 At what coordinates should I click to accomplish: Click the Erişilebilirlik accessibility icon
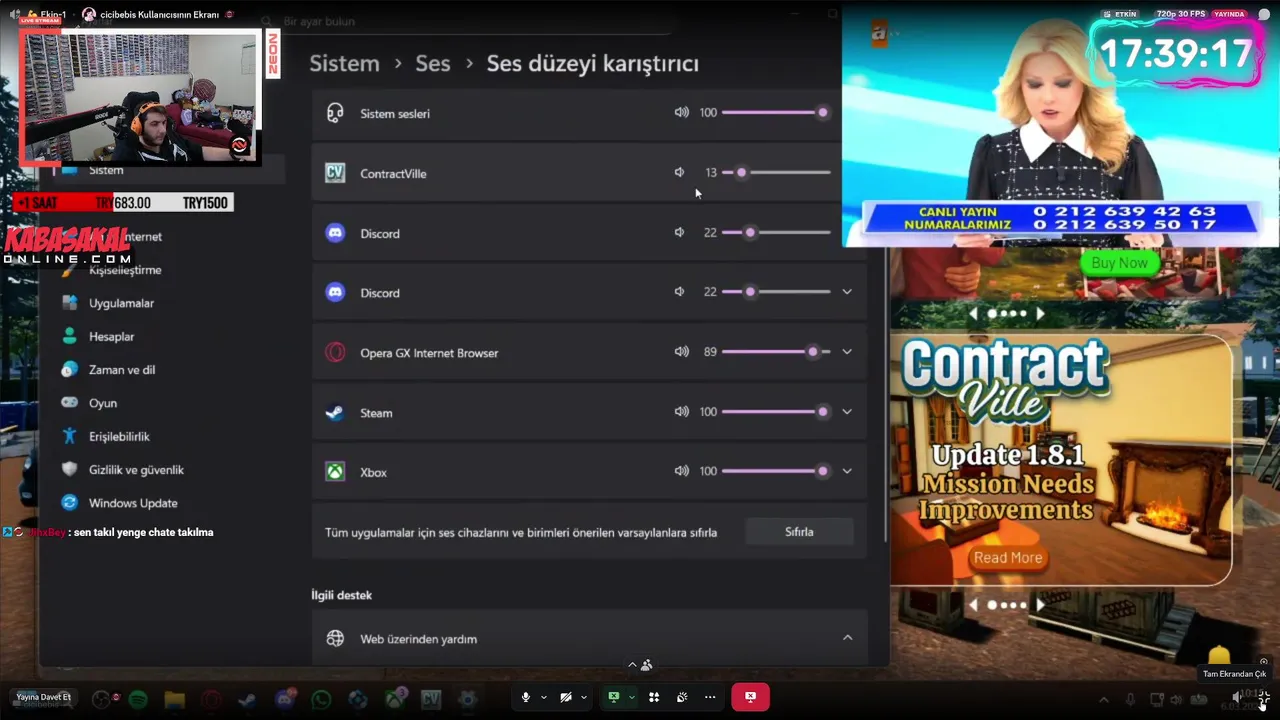coord(69,436)
